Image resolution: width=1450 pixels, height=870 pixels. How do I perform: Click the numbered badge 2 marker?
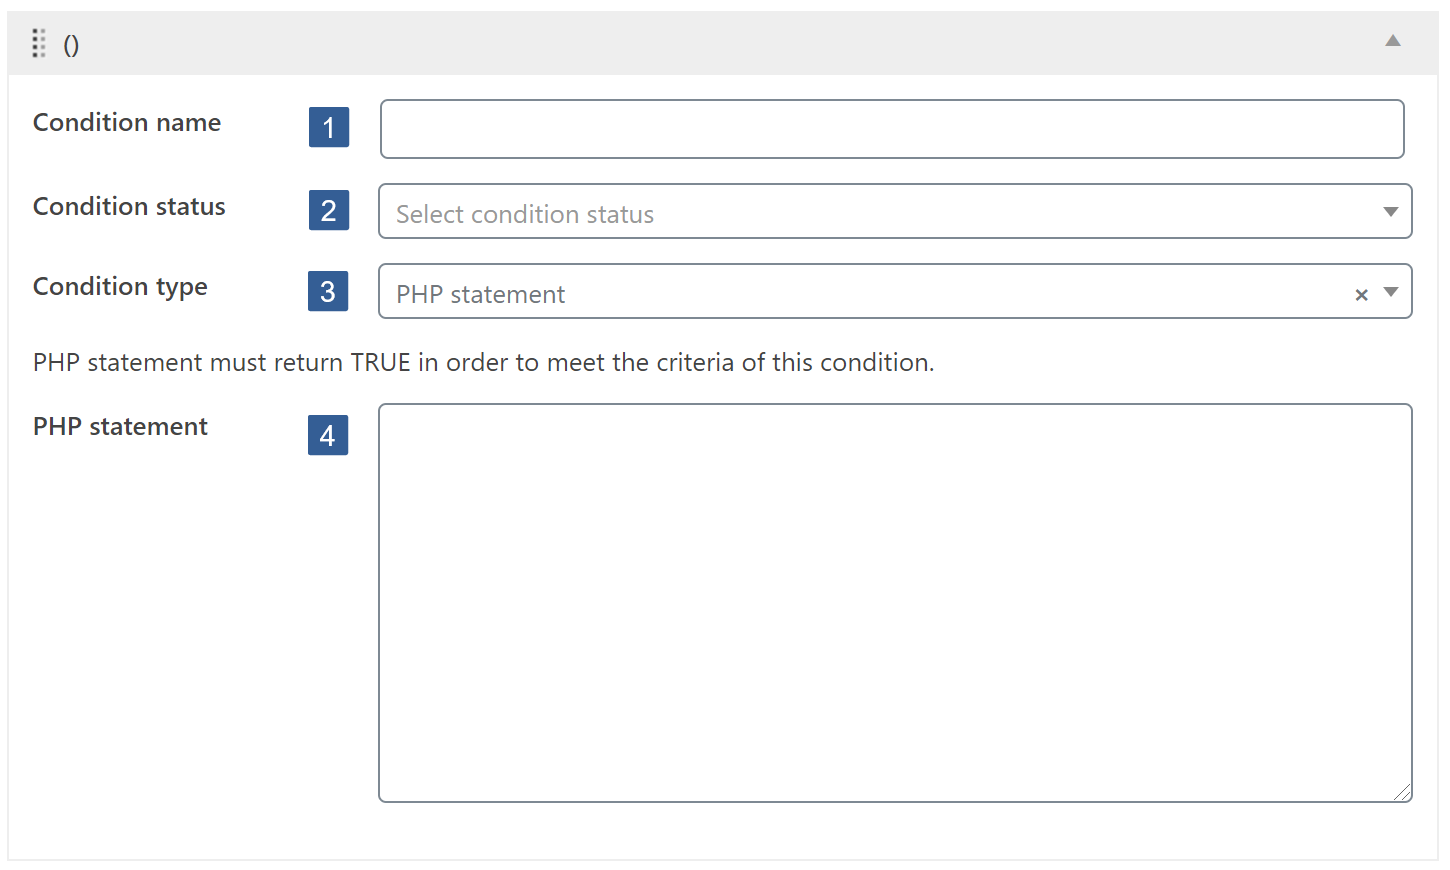pyautogui.click(x=329, y=210)
